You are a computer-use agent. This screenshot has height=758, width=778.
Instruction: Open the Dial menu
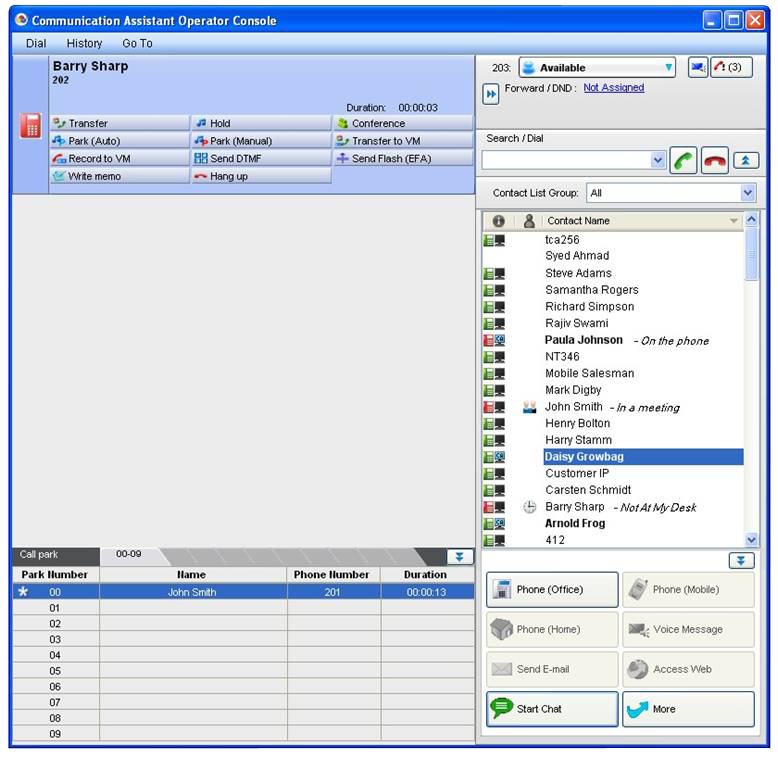(36, 44)
